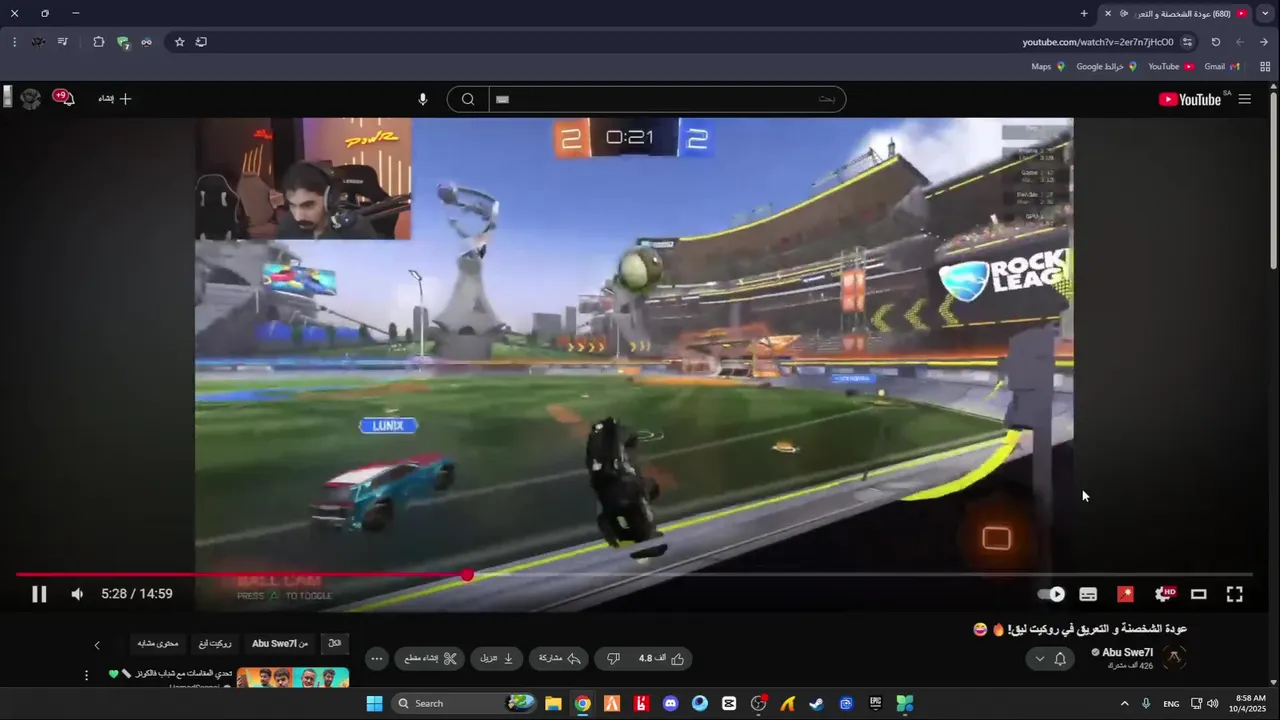The image size is (1280, 720).
Task: Click the progress bar scrubber dot
Action: coord(467,574)
